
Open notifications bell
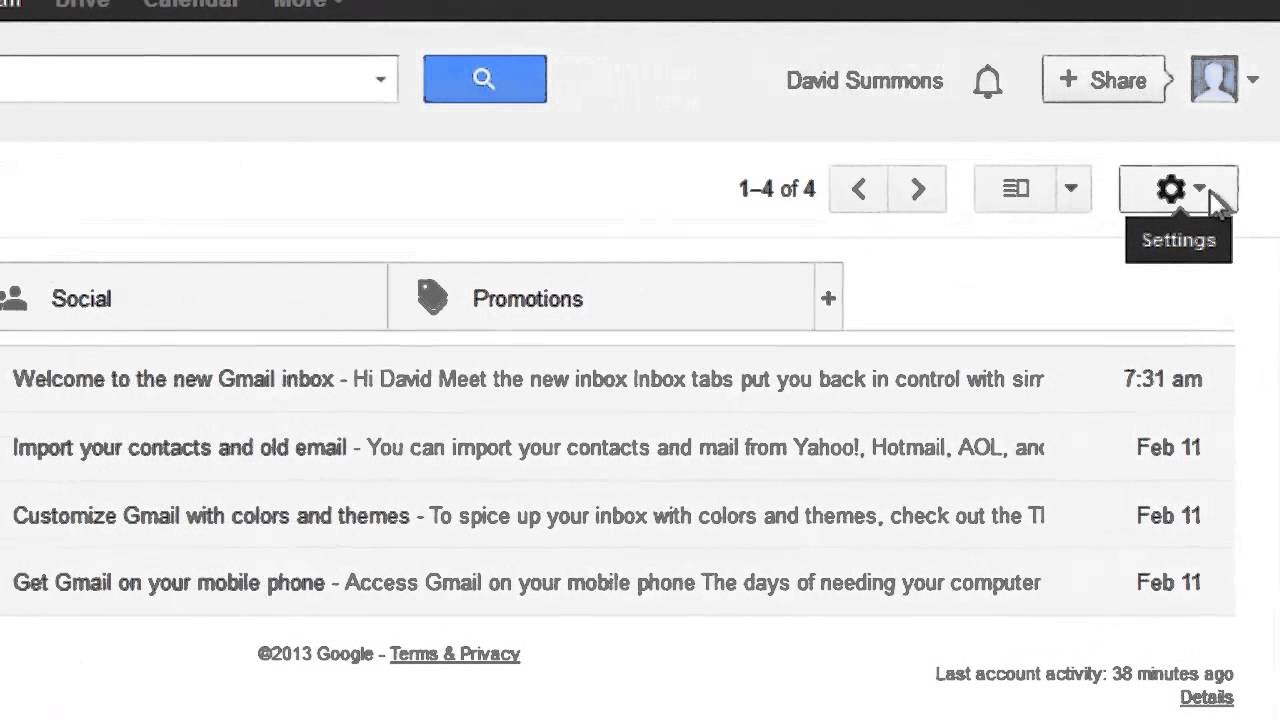987,81
